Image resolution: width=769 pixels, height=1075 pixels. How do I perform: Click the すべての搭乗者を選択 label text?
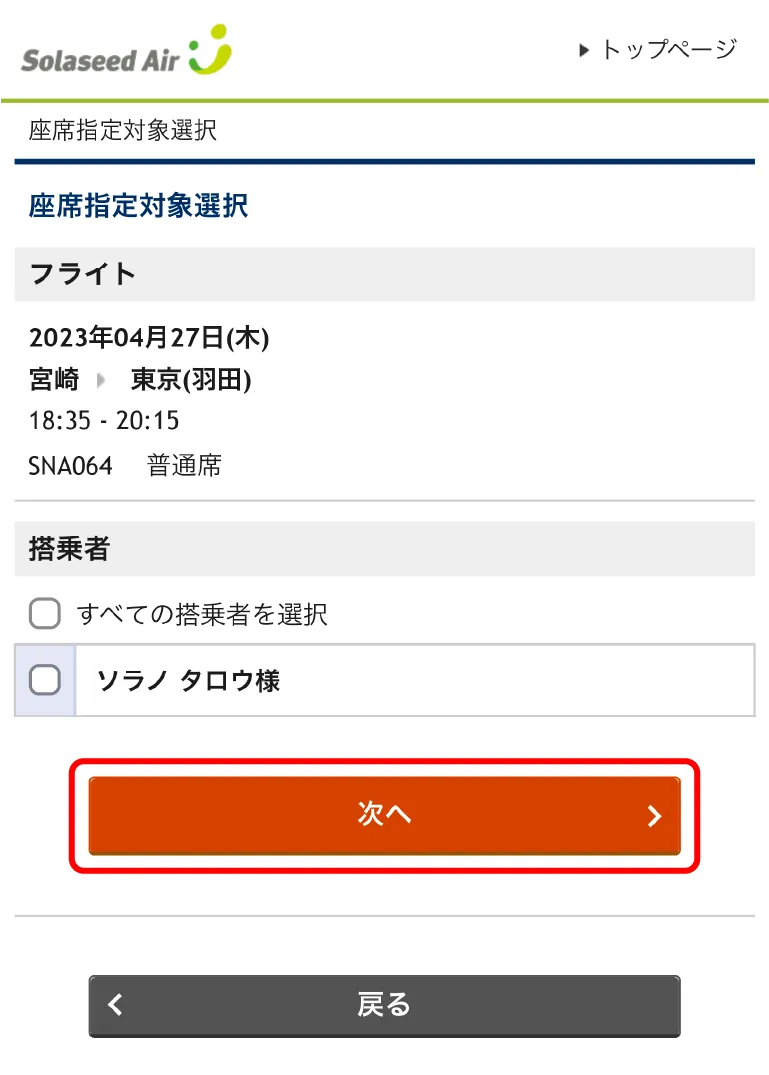click(x=202, y=613)
